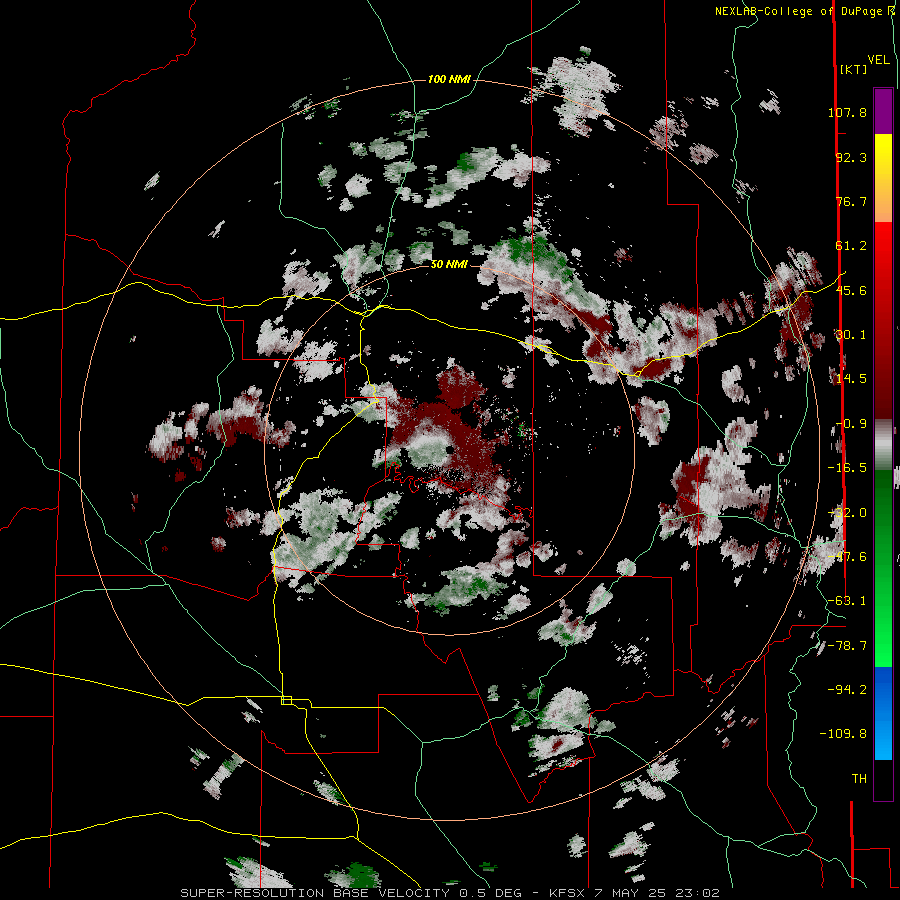
Task: Select the 61.2 value on the velocity scale
Action: [851, 246]
